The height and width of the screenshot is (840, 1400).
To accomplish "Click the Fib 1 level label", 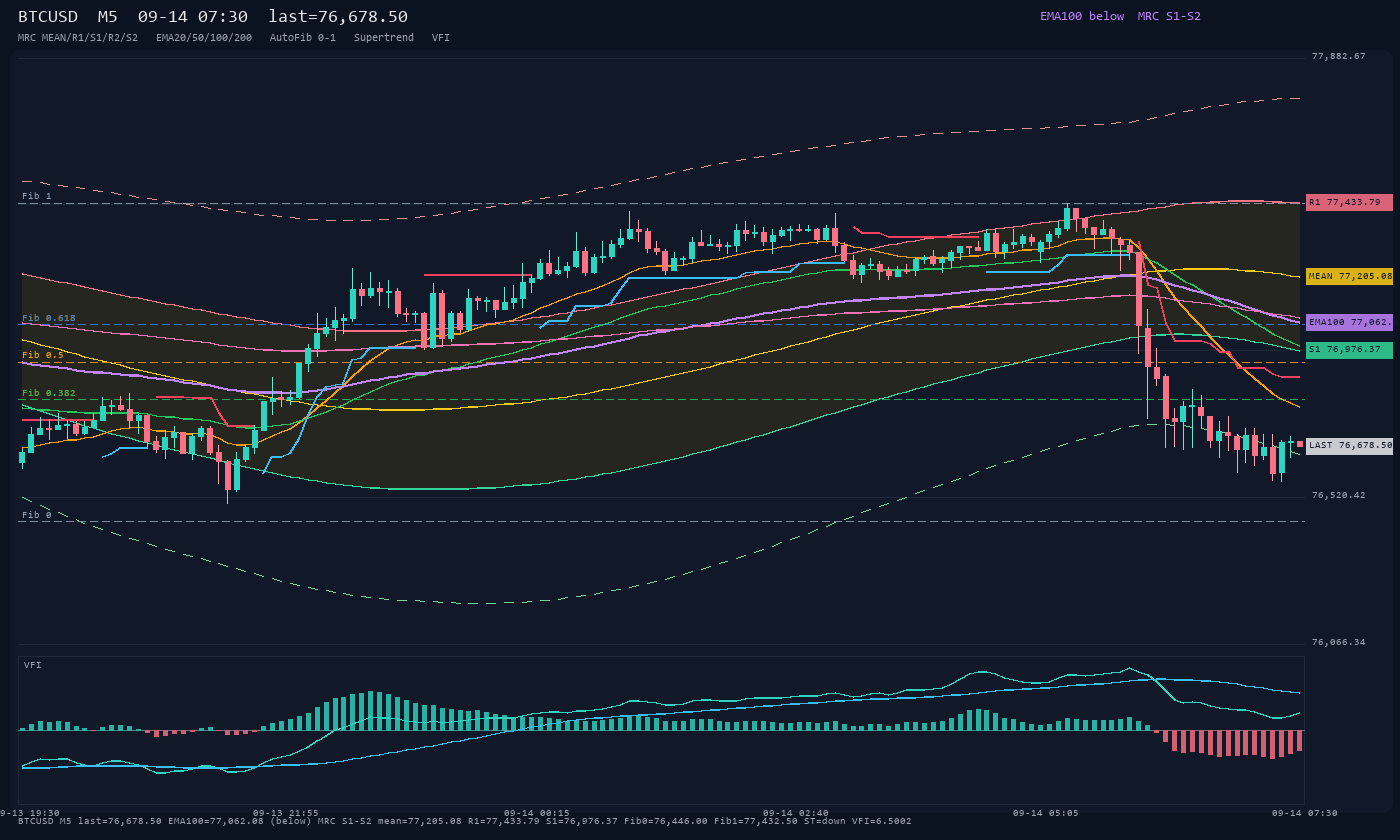I will tap(37, 197).
